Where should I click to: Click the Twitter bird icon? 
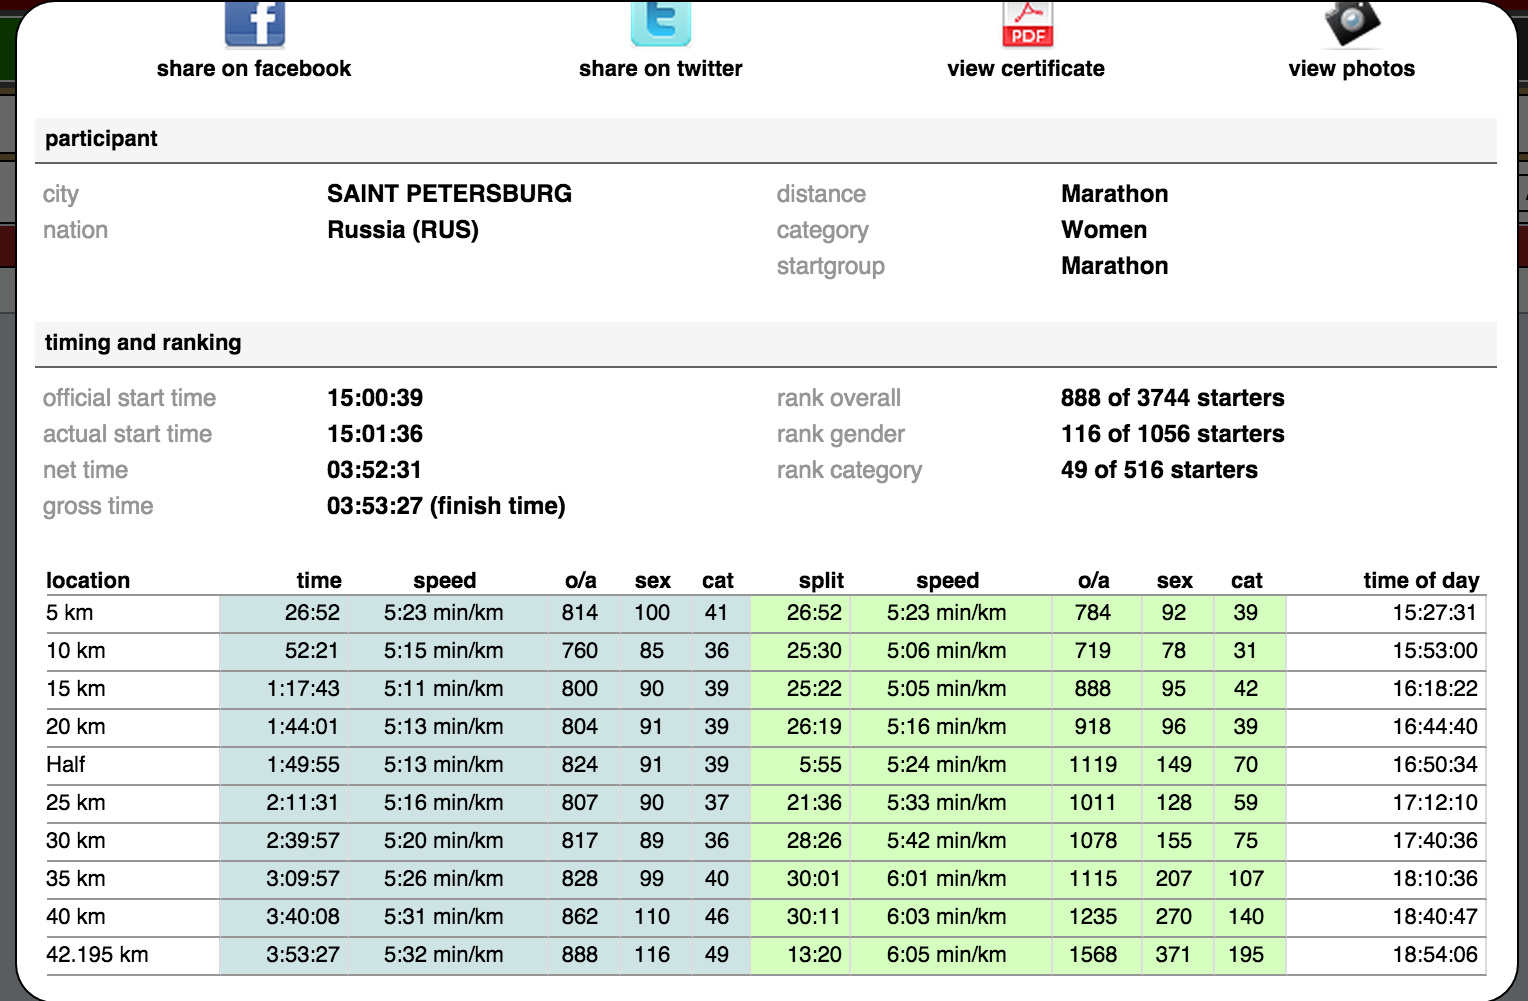click(660, 23)
